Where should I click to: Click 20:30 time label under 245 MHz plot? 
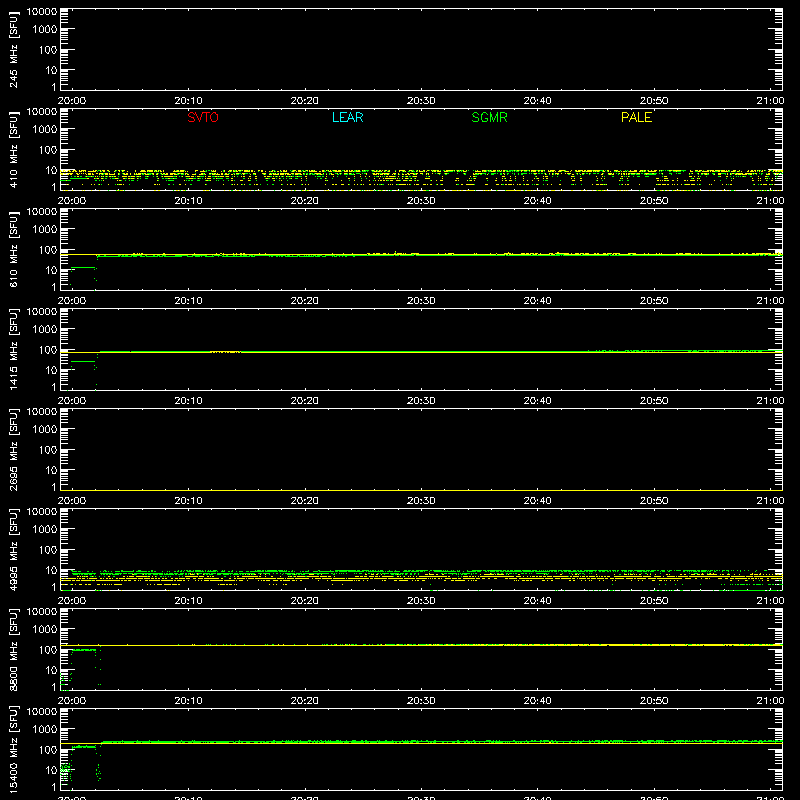[421, 101]
